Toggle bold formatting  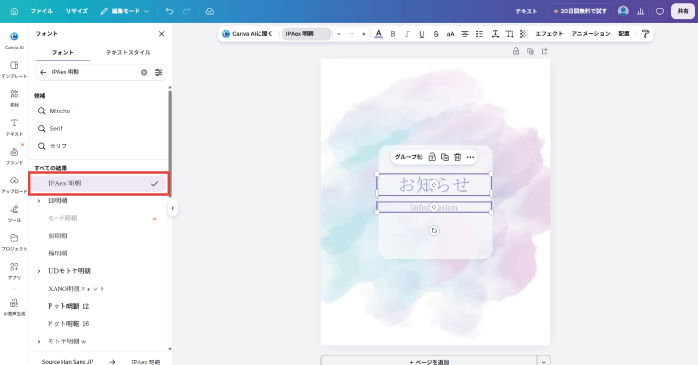tap(393, 34)
